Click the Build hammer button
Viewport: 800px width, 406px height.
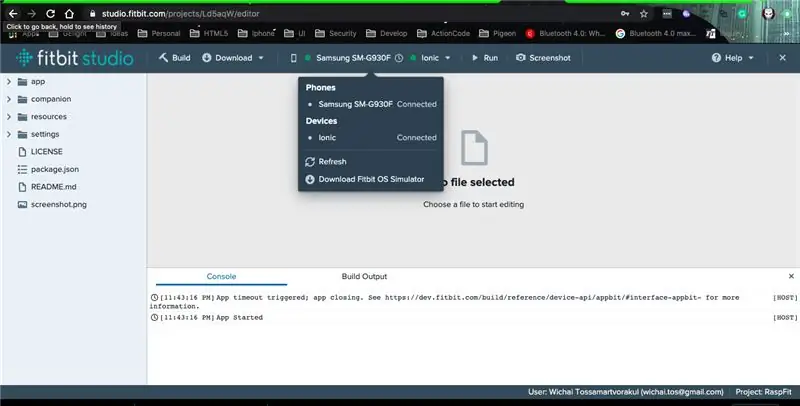click(x=174, y=58)
